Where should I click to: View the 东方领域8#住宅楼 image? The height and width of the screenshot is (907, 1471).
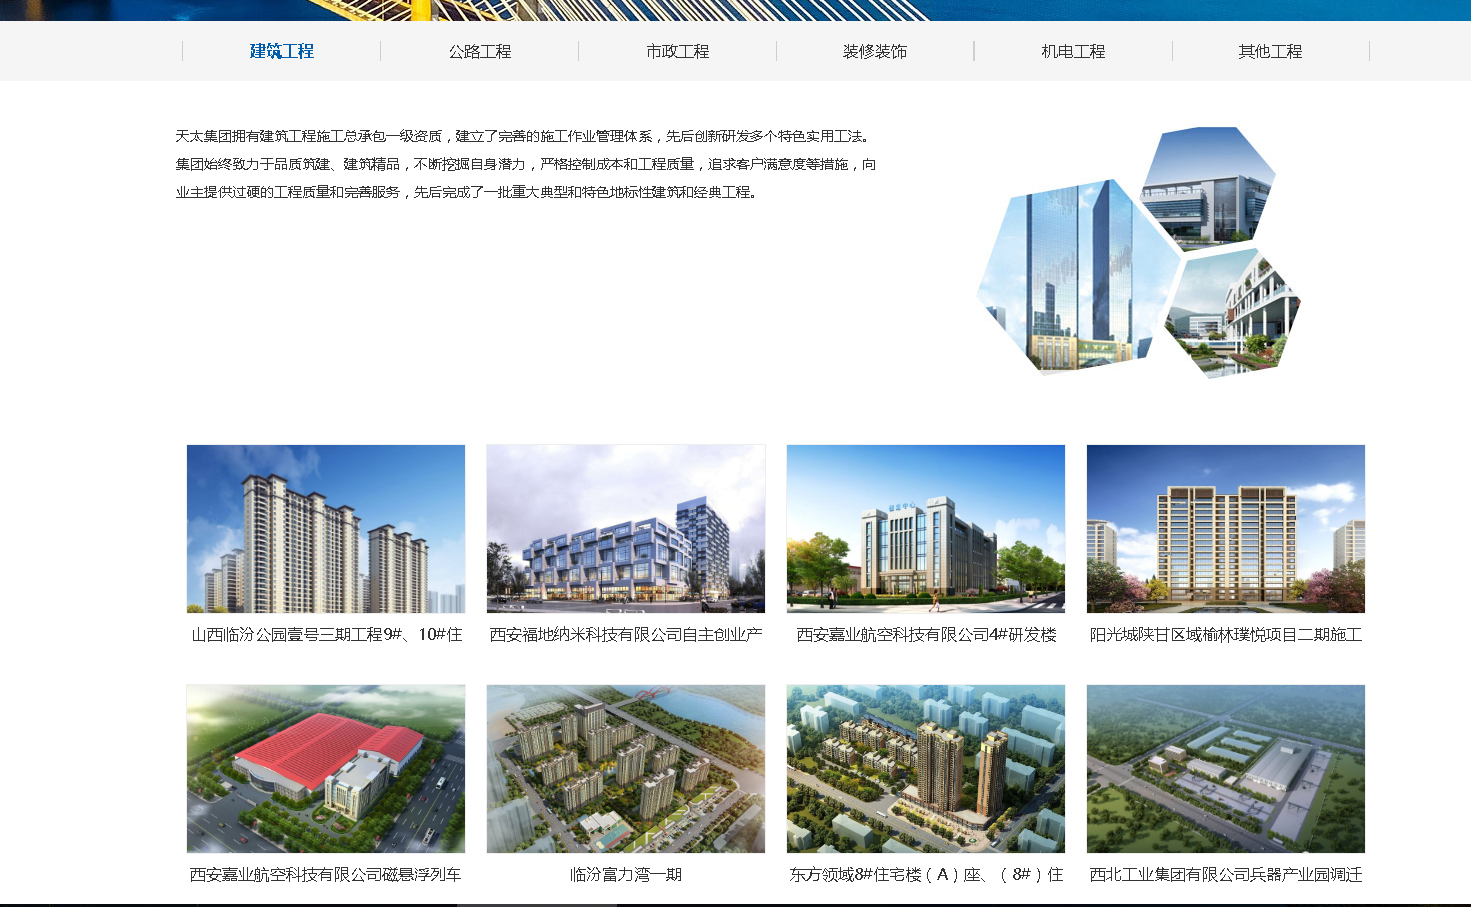926,768
